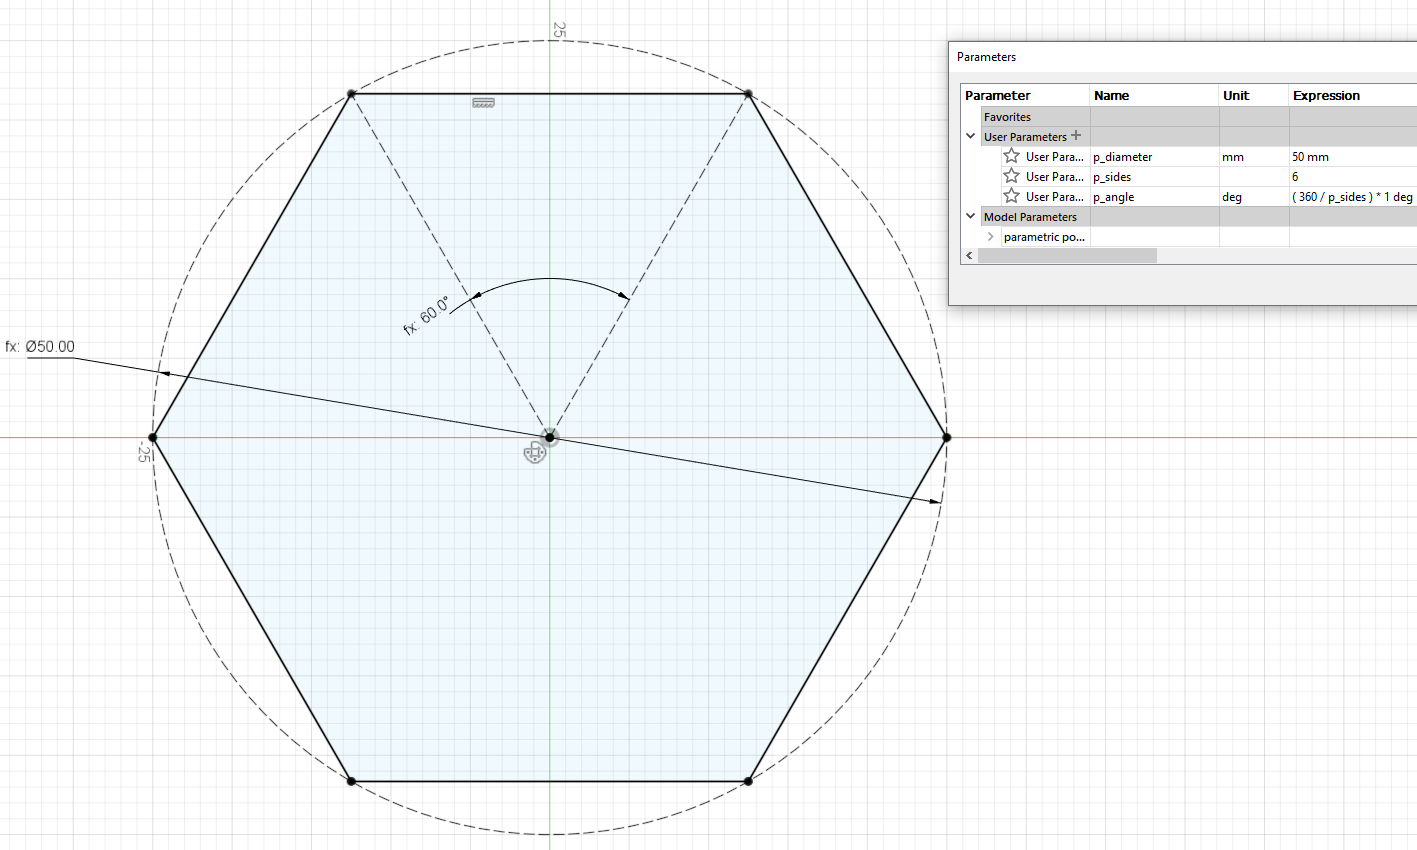Select the fx: 60.0° angle dimension
The image size is (1417, 850).
point(426,316)
